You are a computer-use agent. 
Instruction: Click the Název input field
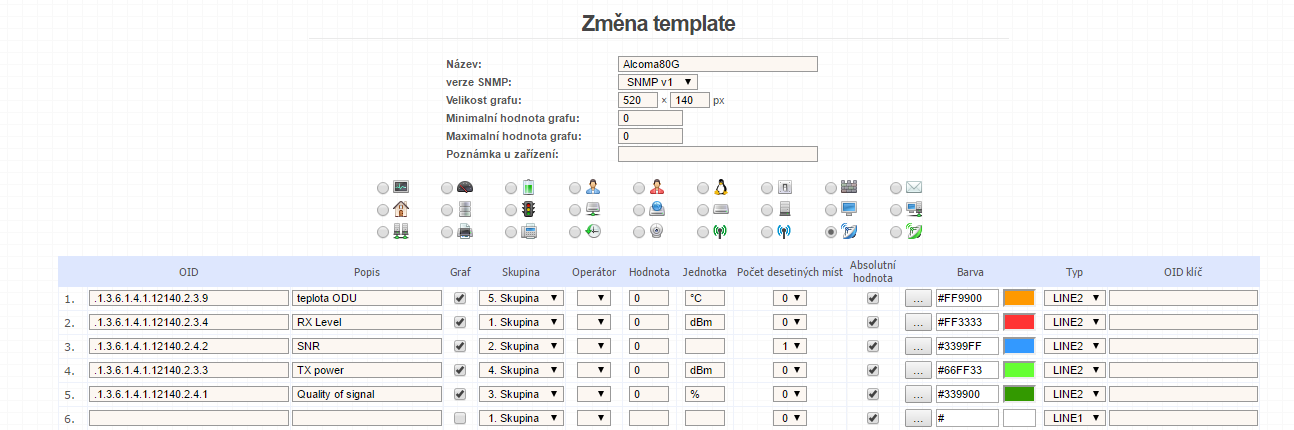718,64
